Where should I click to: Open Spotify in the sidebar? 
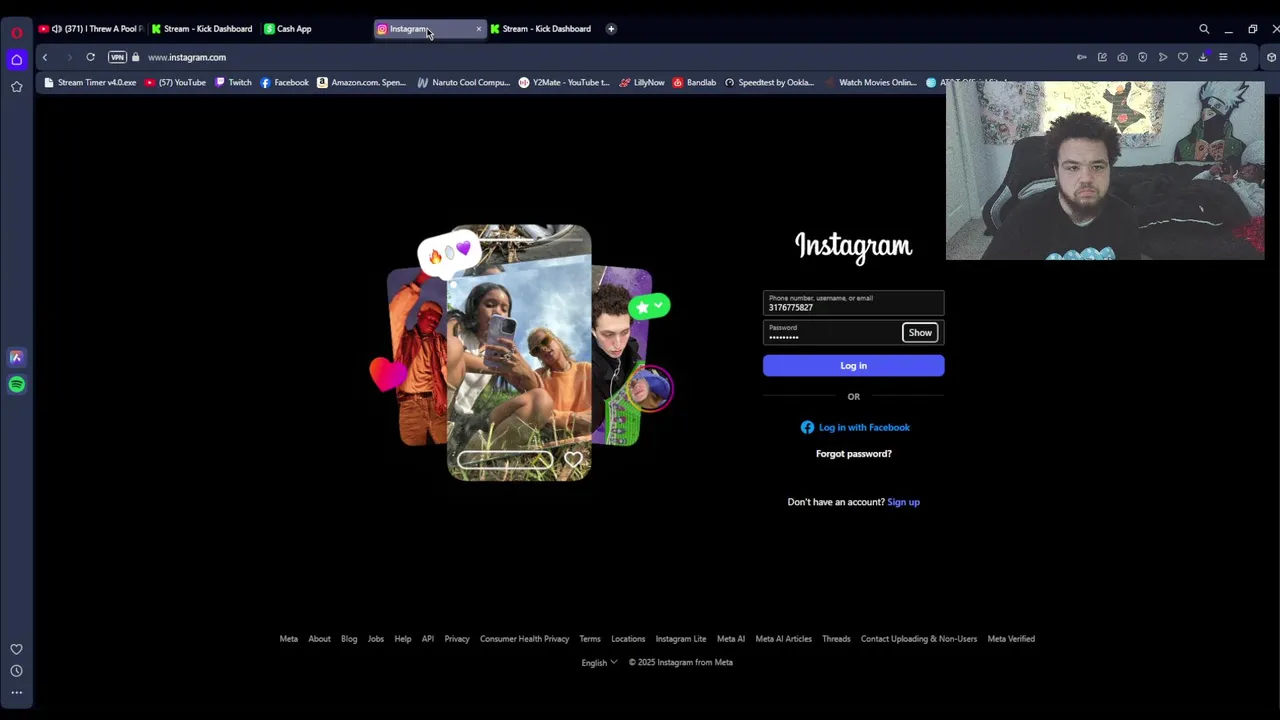pyautogui.click(x=16, y=384)
